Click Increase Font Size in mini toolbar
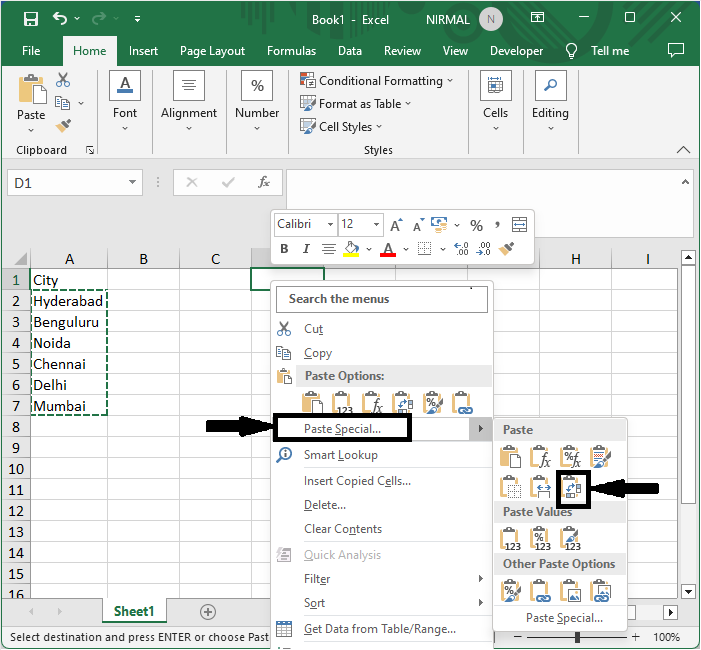Viewport: 701px width, 650px height. [397, 225]
